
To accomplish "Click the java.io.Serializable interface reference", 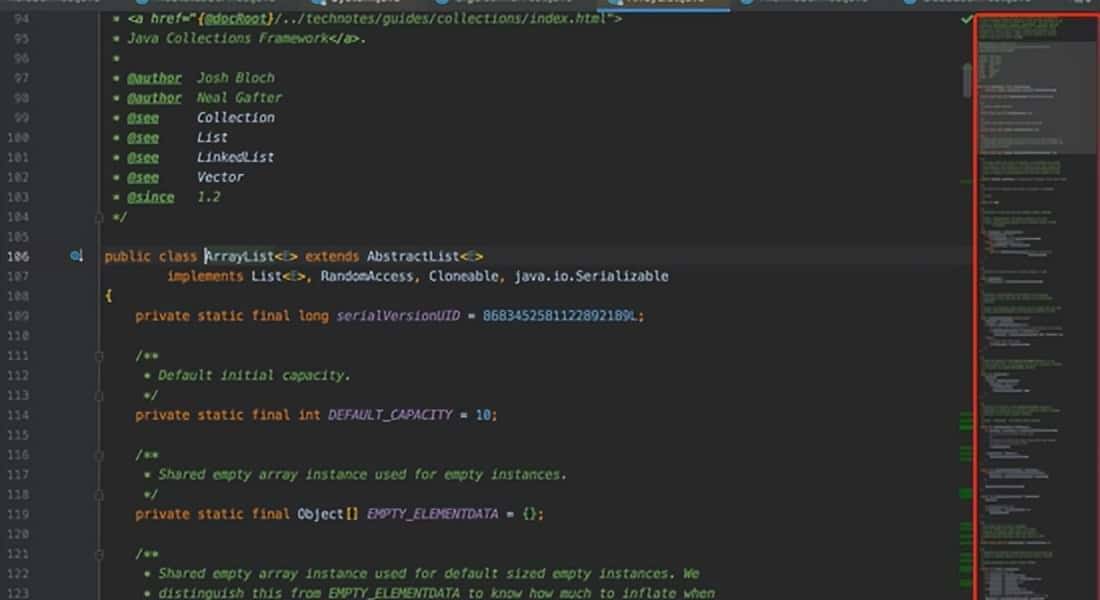I will (x=598, y=276).
